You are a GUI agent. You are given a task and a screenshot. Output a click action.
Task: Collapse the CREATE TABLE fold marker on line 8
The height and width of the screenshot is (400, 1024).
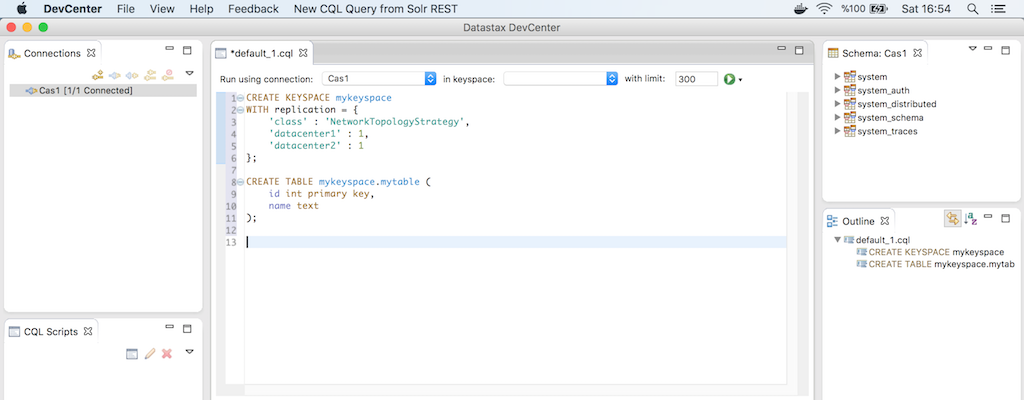pos(240,182)
